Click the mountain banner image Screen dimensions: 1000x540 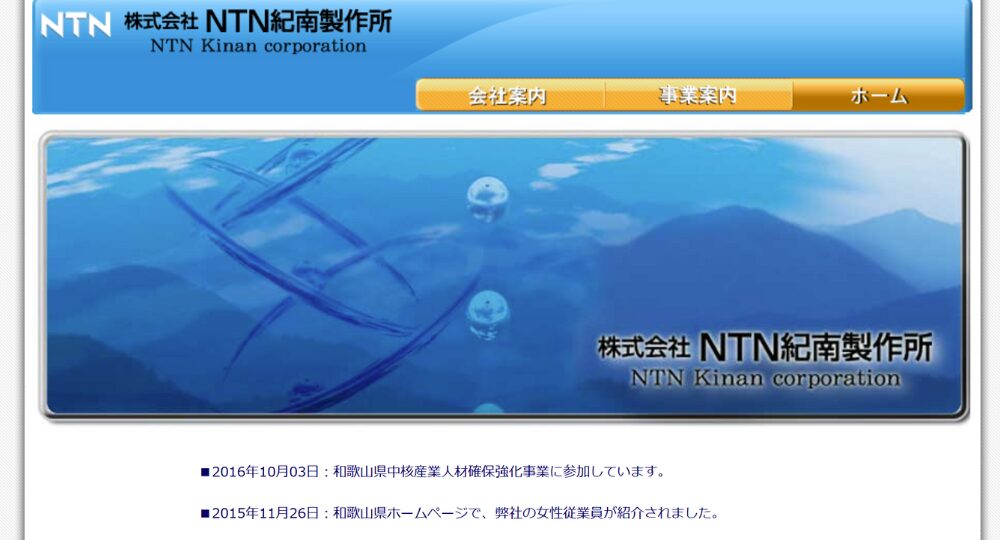coord(504,277)
